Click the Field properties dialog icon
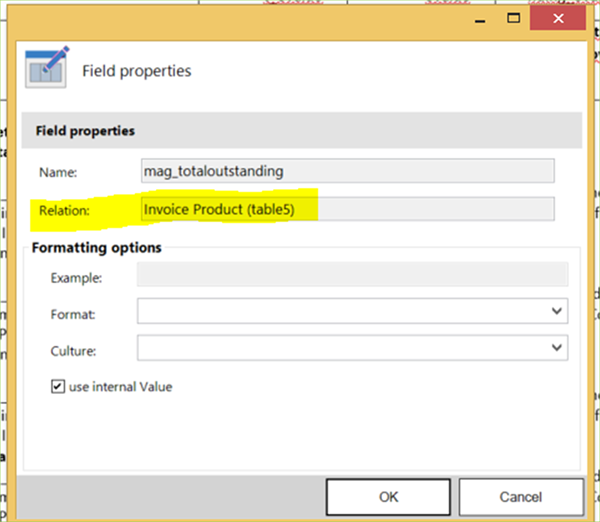600x522 pixels. tap(45, 68)
